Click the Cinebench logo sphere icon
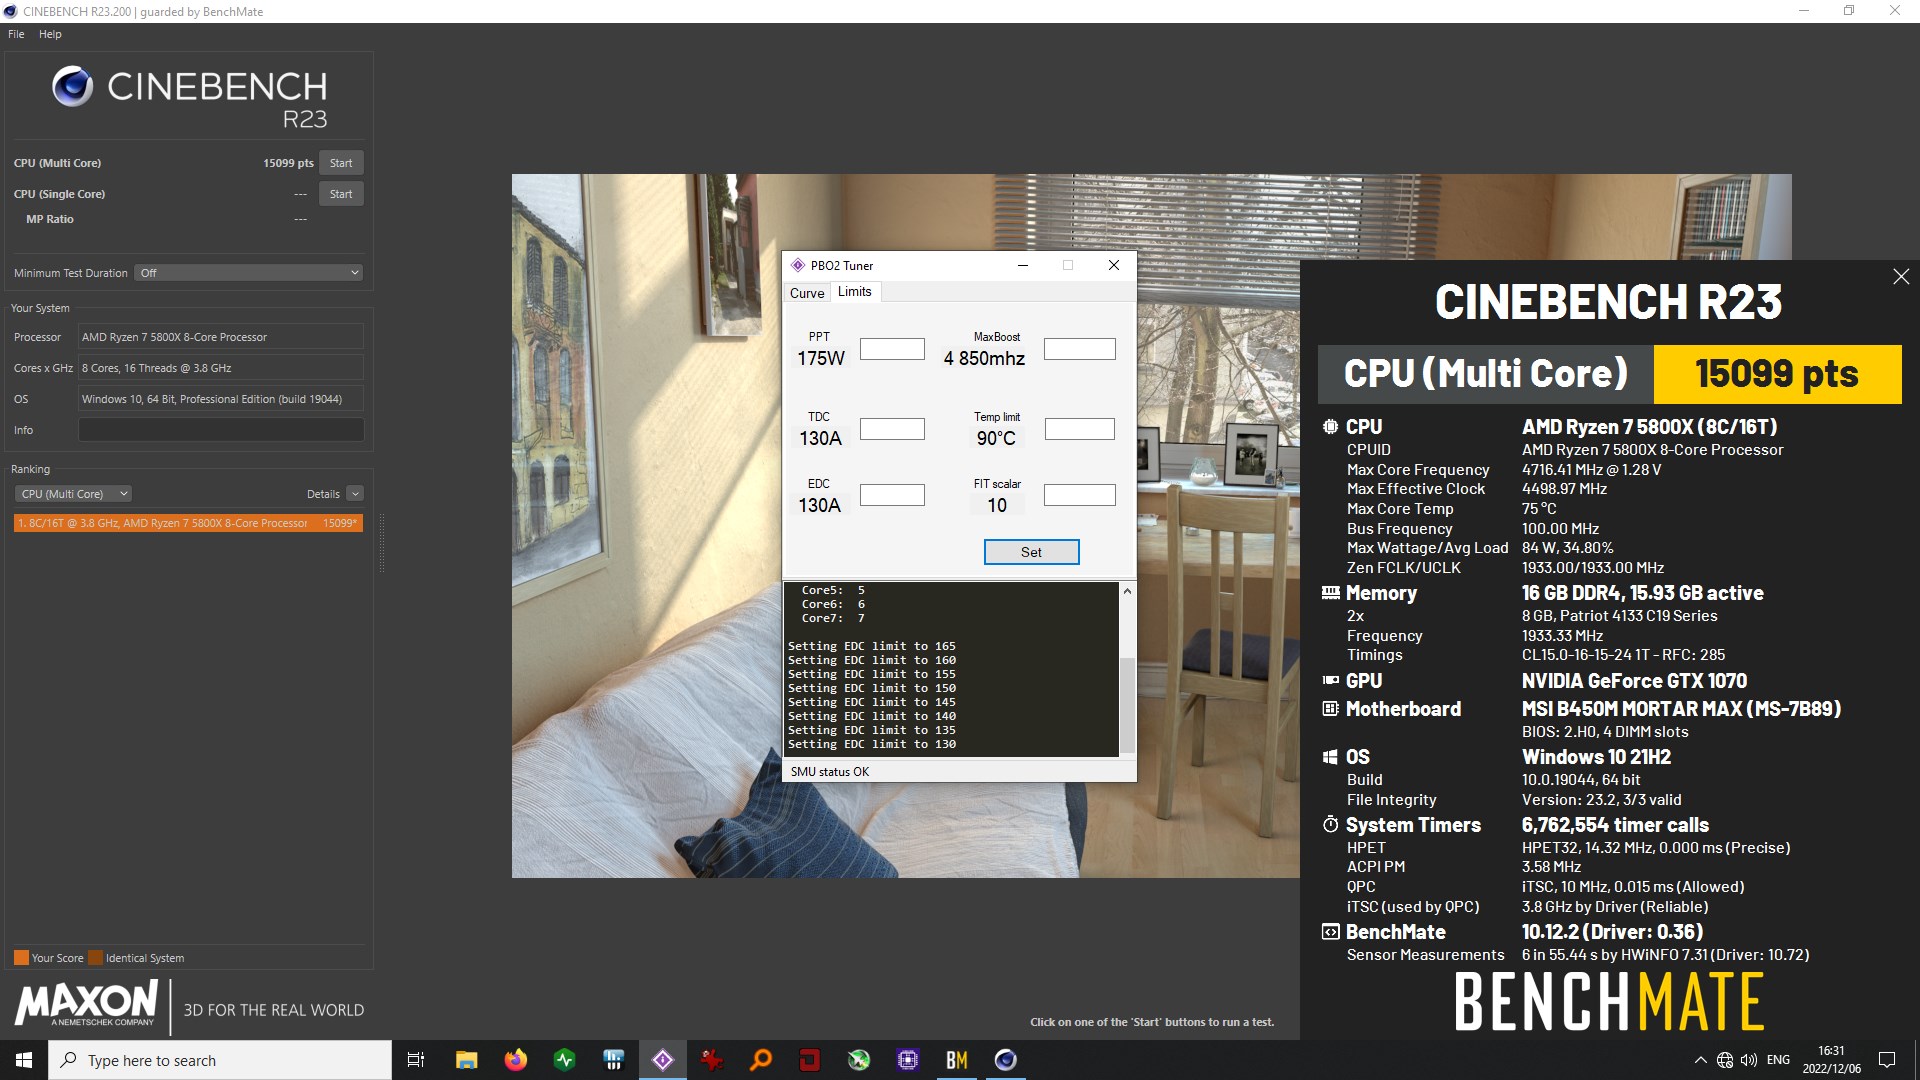The image size is (1920, 1080). coord(73,87)
